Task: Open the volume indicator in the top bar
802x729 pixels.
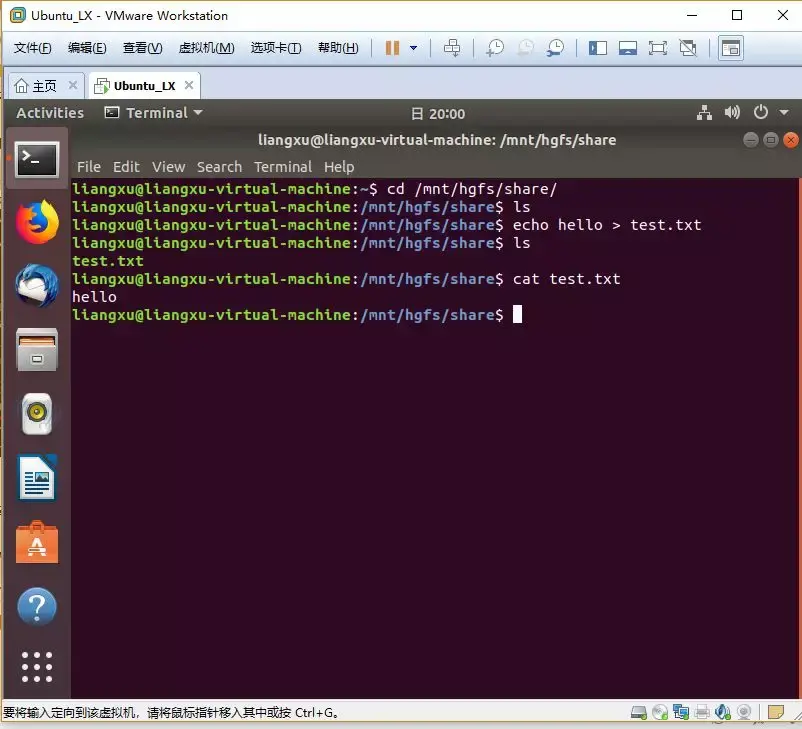Action: (x=732, y=113)
